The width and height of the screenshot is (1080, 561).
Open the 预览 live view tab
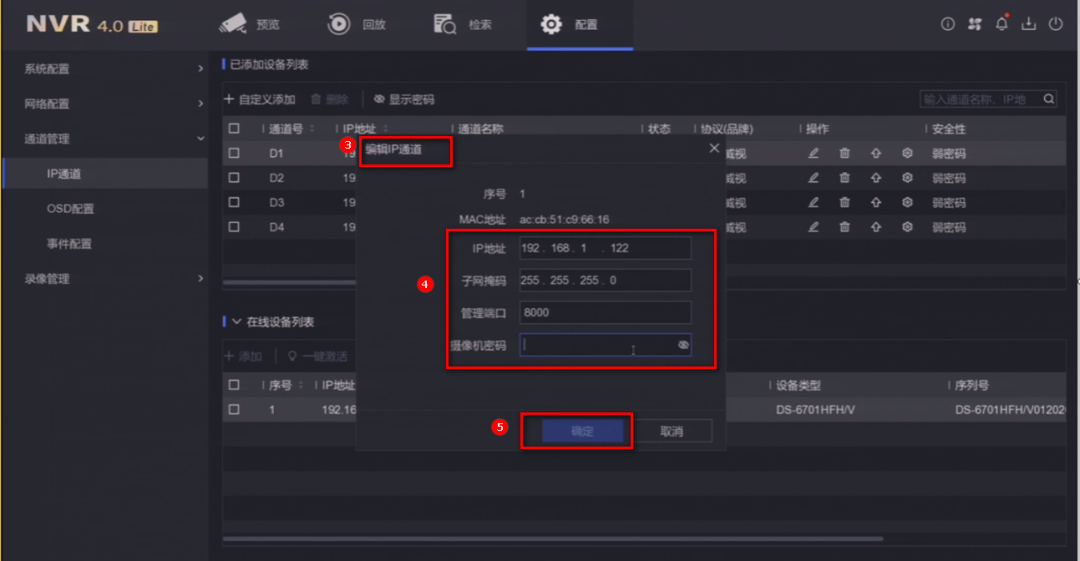click(x=250, y=25)
